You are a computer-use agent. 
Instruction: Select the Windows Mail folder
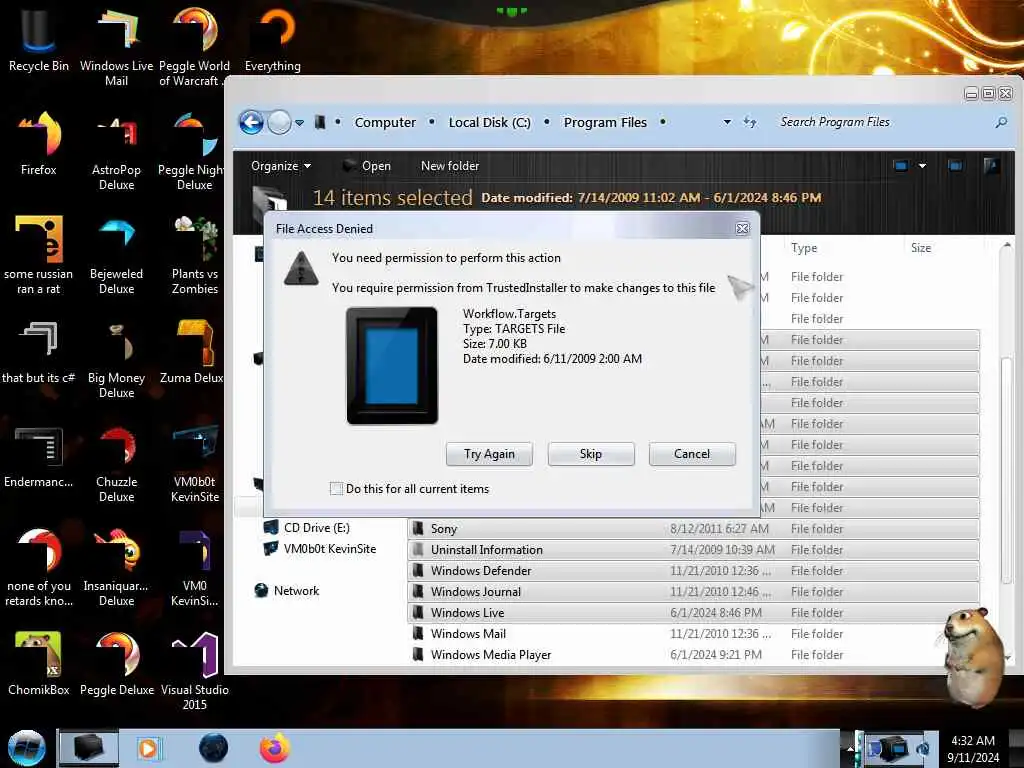tap(693, 633)
